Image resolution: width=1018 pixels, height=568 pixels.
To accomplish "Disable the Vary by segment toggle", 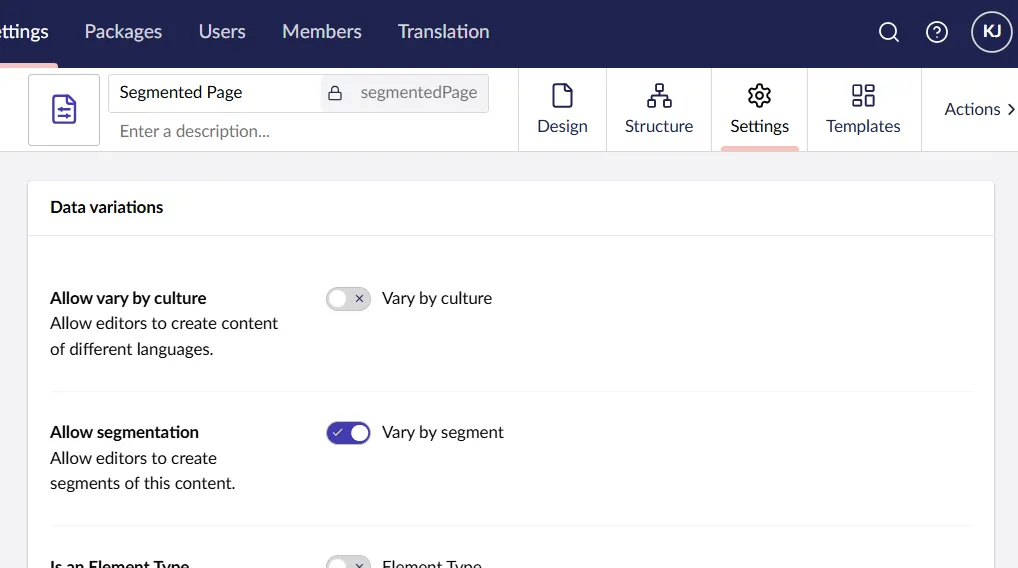I will pyautogui.click(x=348, y=432).
